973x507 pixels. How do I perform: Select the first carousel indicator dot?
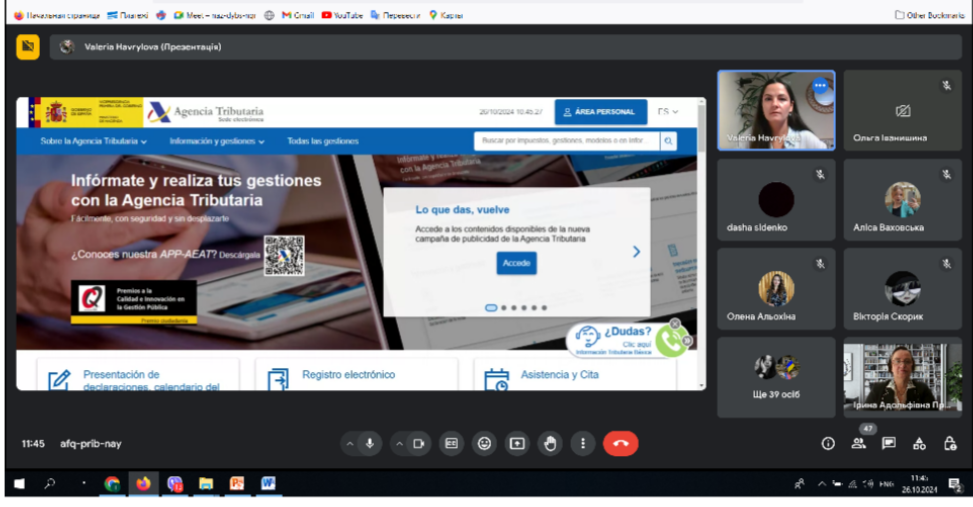[x=491, y=308]
